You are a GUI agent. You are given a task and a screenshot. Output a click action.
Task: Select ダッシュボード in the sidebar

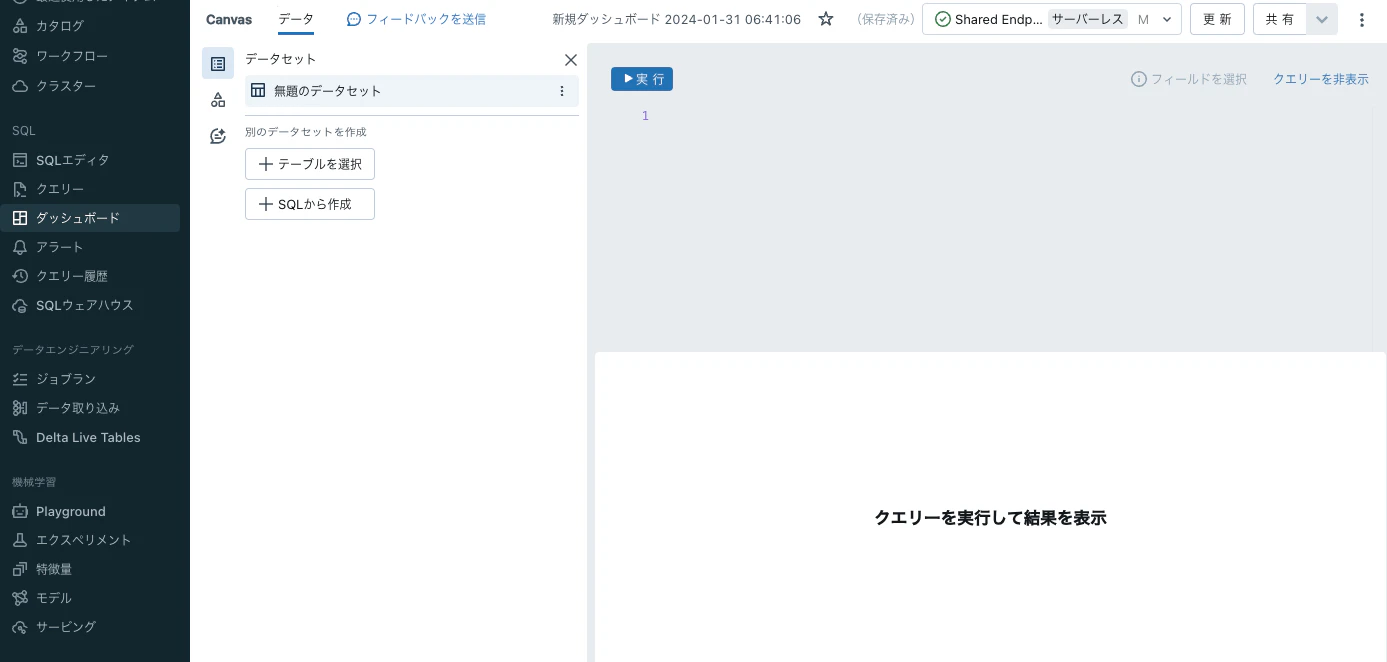90,218
